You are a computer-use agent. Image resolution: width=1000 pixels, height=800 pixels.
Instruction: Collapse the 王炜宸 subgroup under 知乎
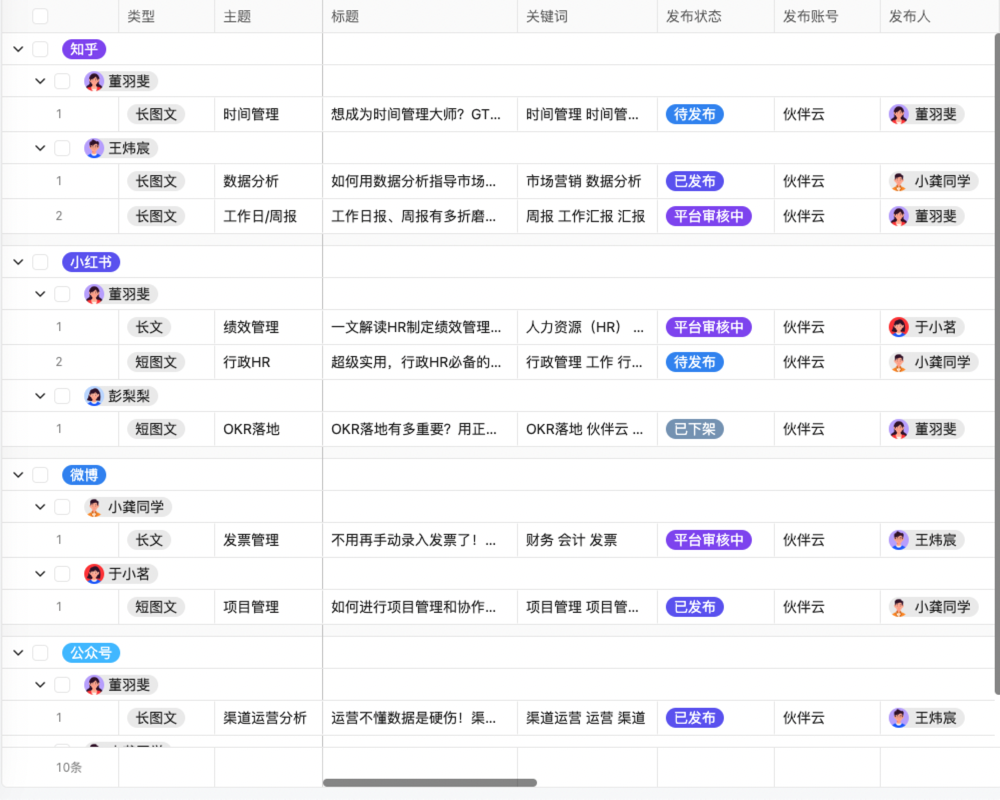coord(40,148)
